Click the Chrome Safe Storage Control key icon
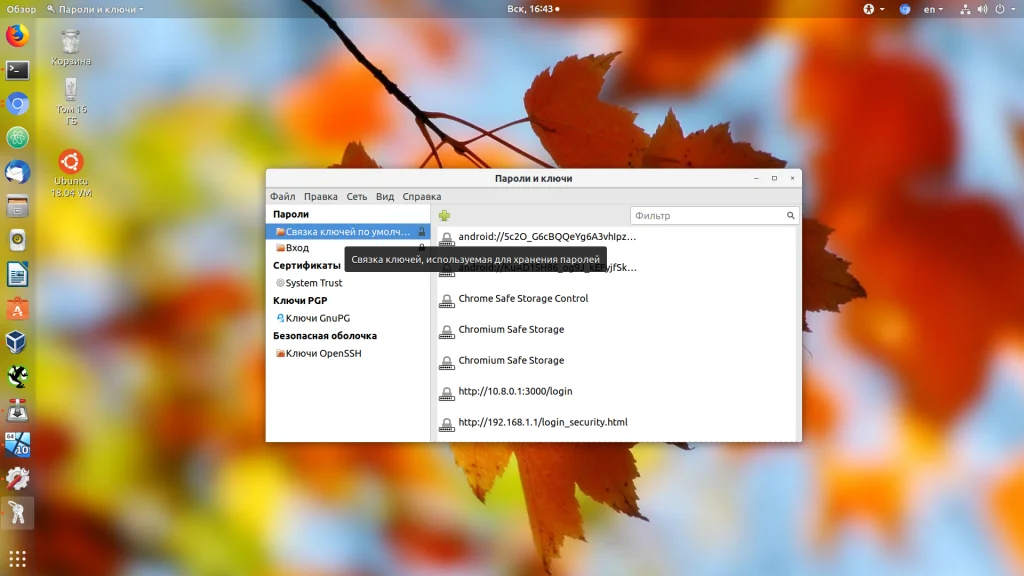Viewport: 1024px width, 576px height. [x=447, y=300]
